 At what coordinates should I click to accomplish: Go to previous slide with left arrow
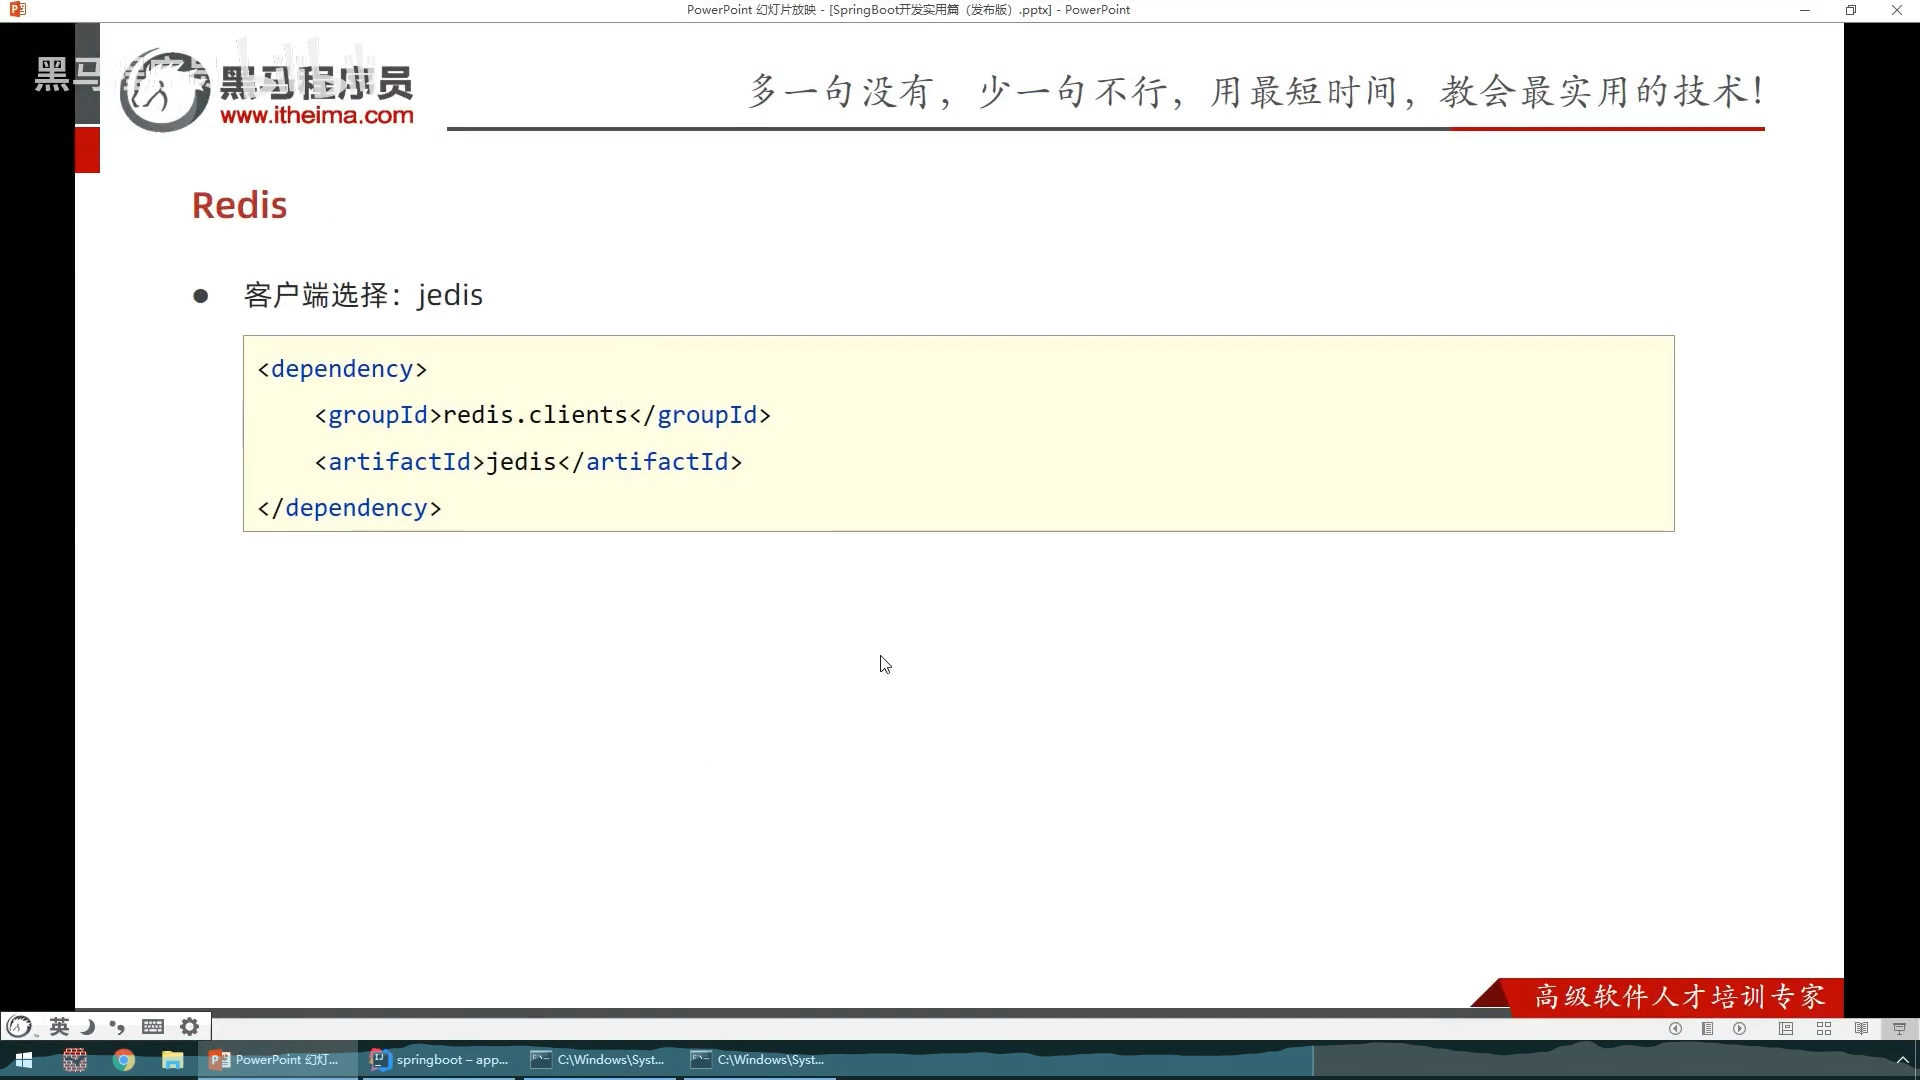1675,1028
